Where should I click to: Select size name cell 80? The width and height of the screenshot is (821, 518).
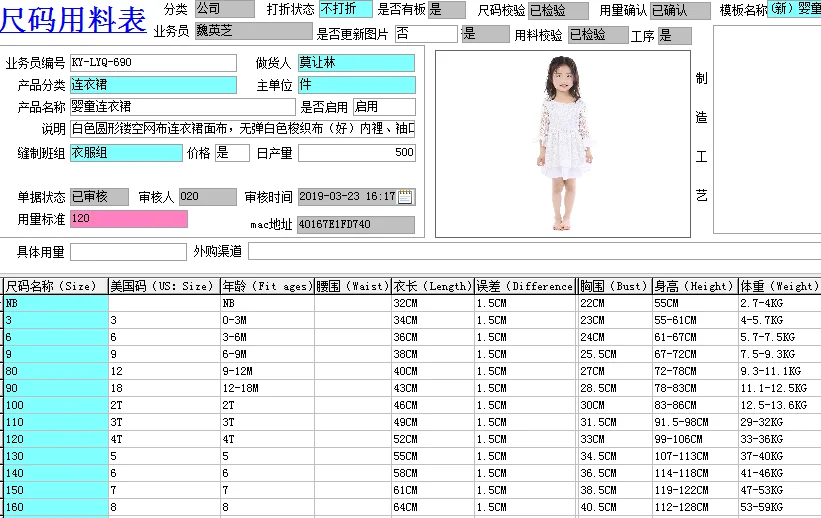56,371
